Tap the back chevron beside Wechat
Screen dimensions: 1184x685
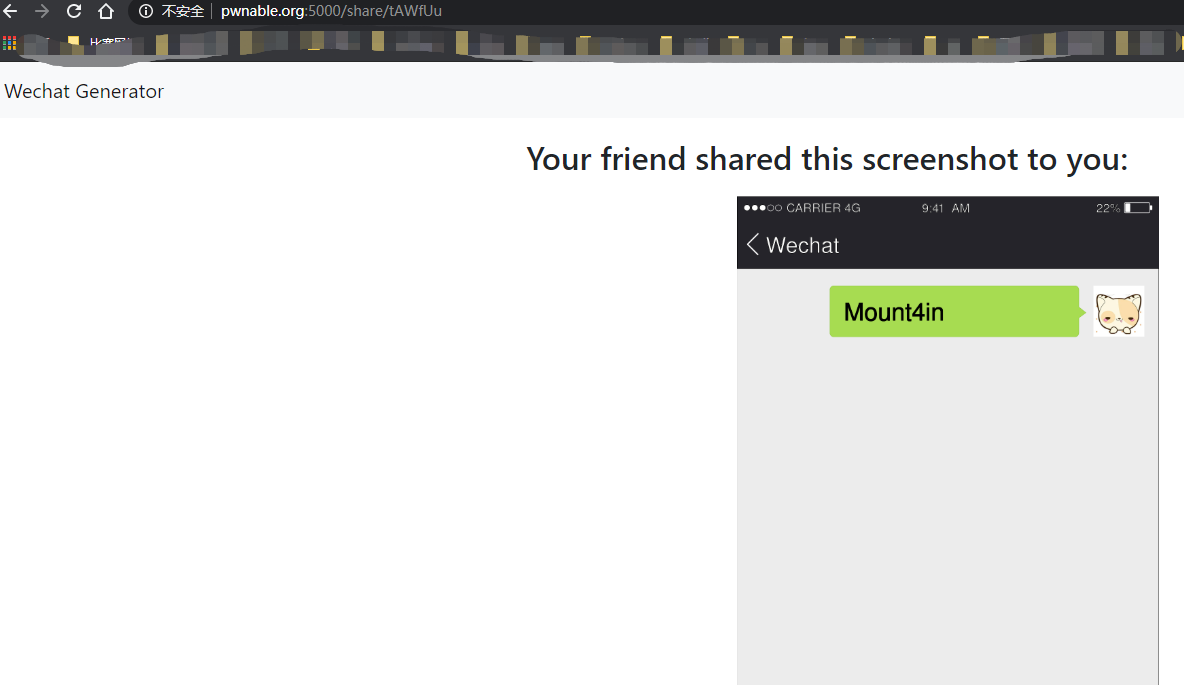point(753,245)
